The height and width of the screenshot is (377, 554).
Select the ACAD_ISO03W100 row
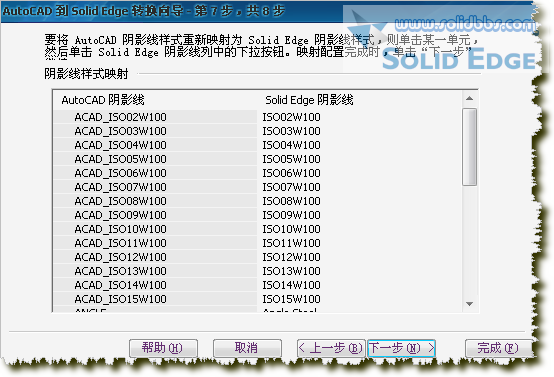(155, 131)
